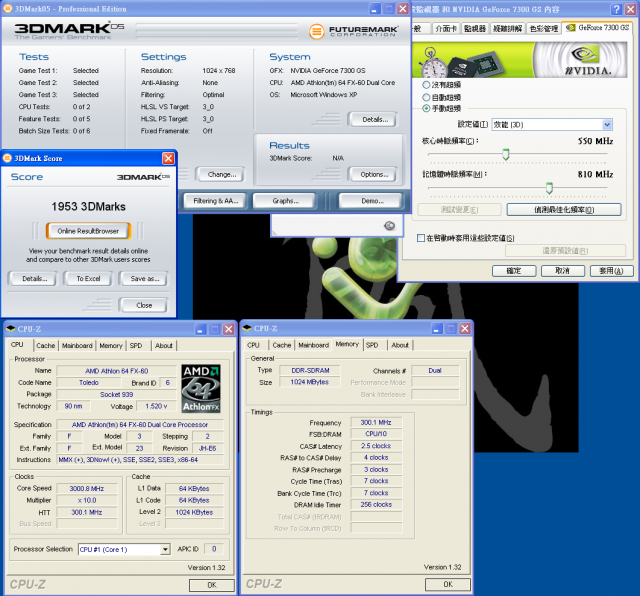Click the AMD Athlon 64 FX logo
Screen dimensions: 640x596
click(201, 388)
